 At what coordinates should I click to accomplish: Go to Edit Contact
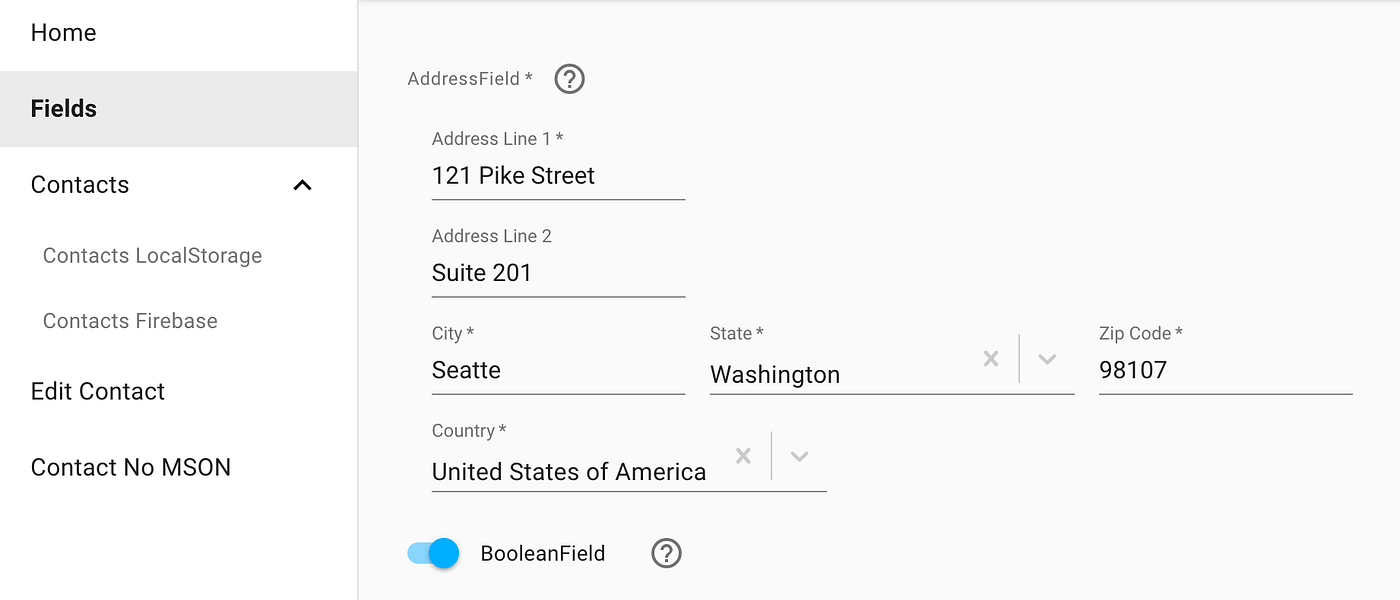point(97,391)
